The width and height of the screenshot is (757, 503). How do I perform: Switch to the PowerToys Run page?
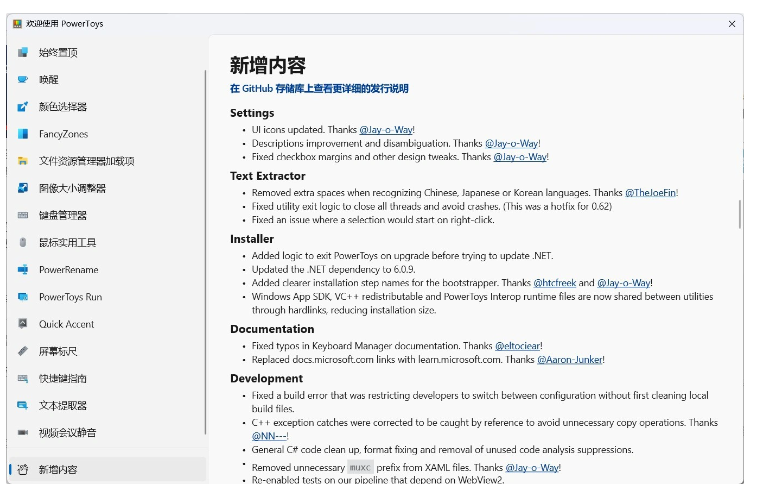[70, 297]
